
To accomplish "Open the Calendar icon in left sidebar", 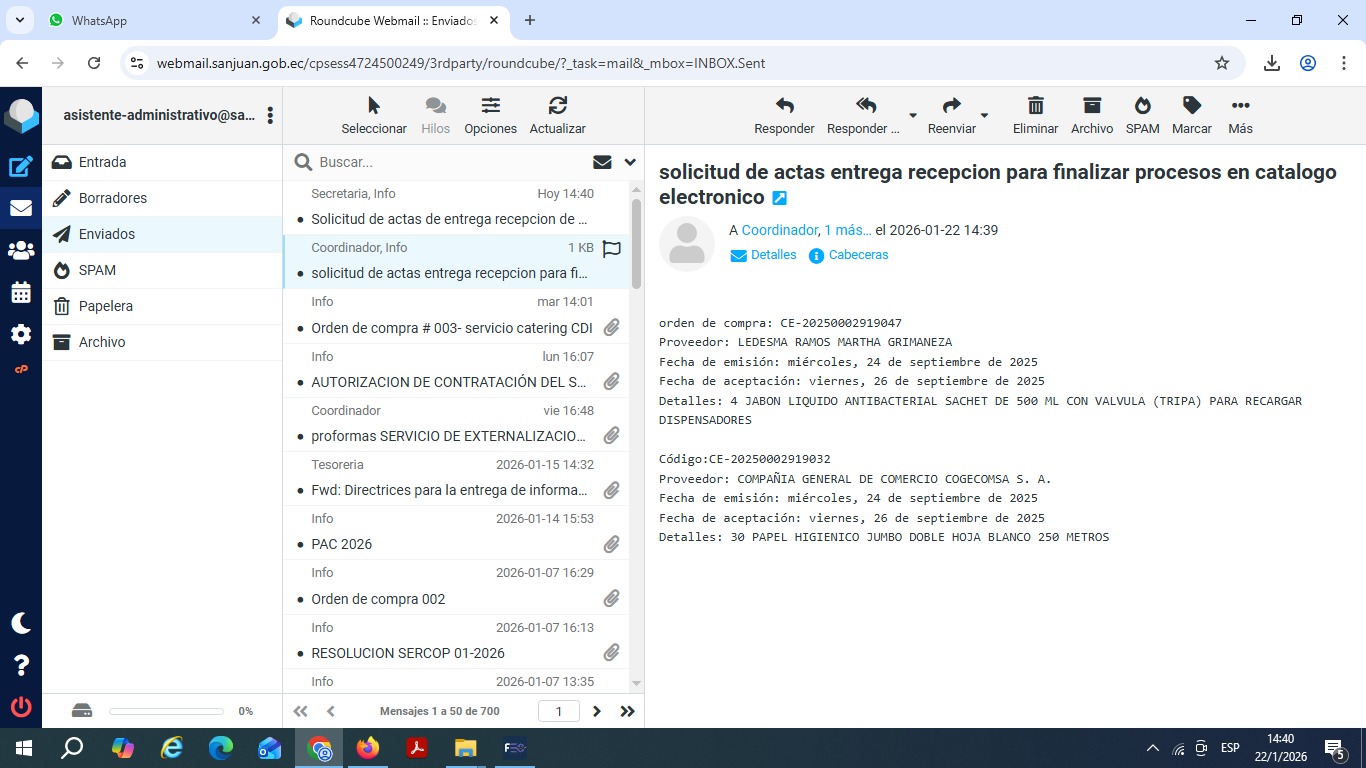I will [21, 293].
